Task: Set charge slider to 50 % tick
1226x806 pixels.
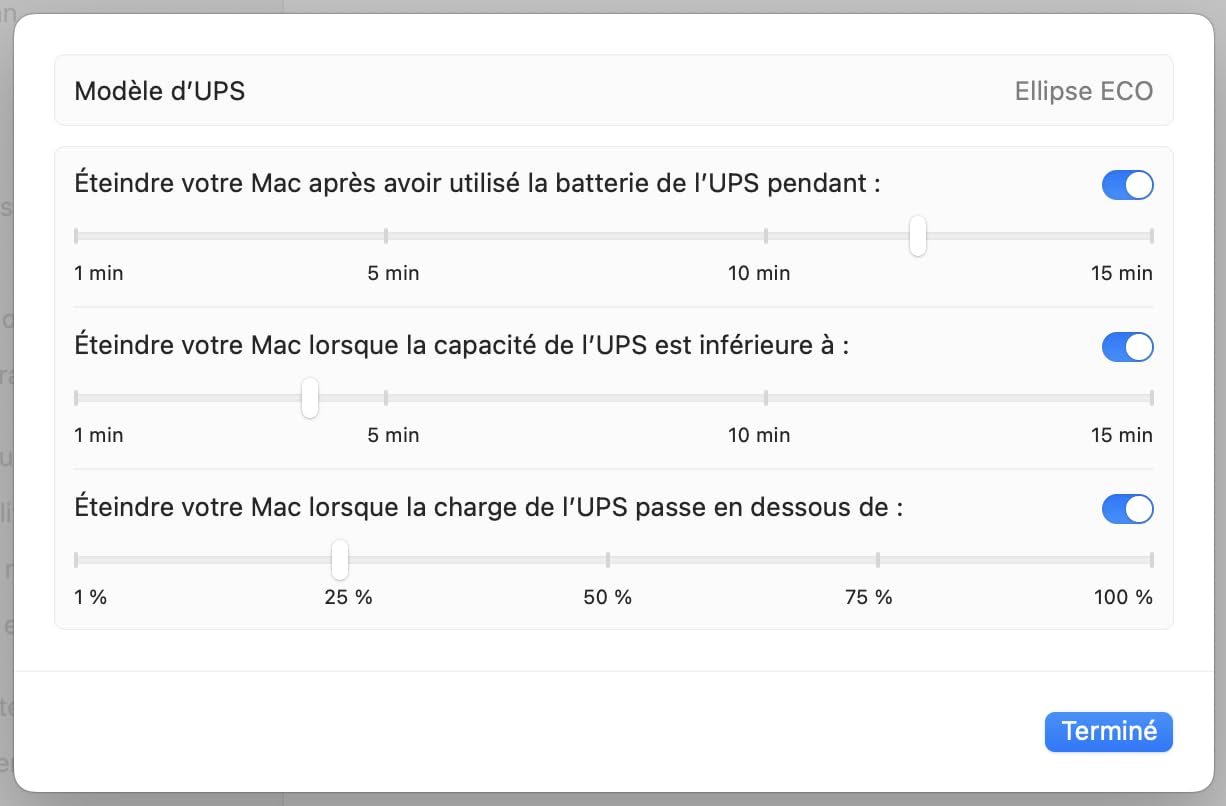Action: [x=608, y=560]
